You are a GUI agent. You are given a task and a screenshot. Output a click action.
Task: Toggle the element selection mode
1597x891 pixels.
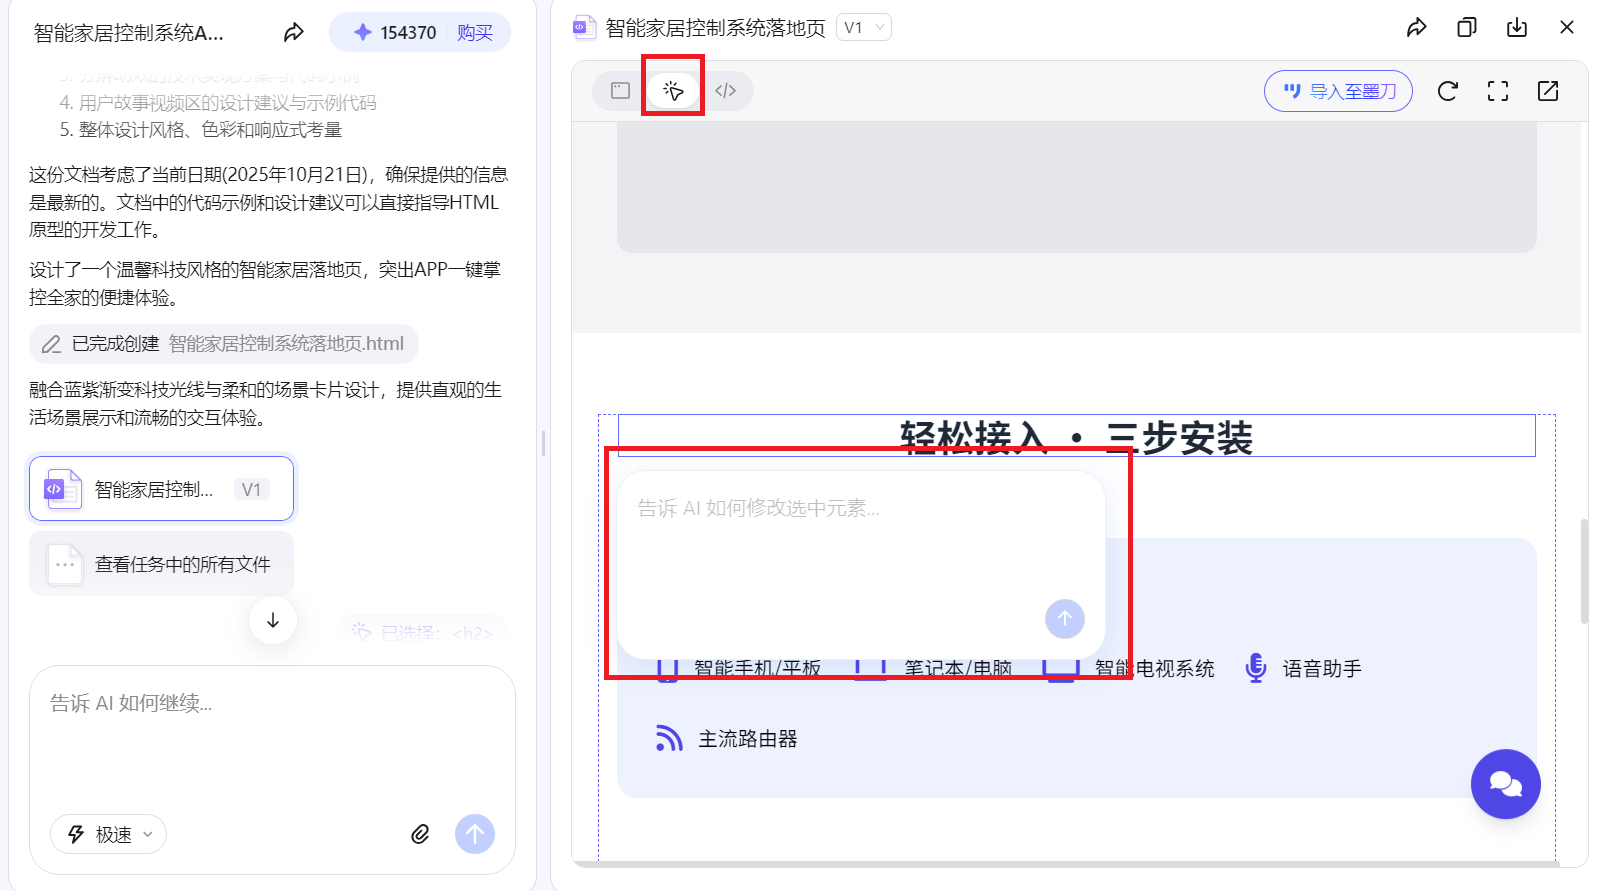[x=673, y=91]
